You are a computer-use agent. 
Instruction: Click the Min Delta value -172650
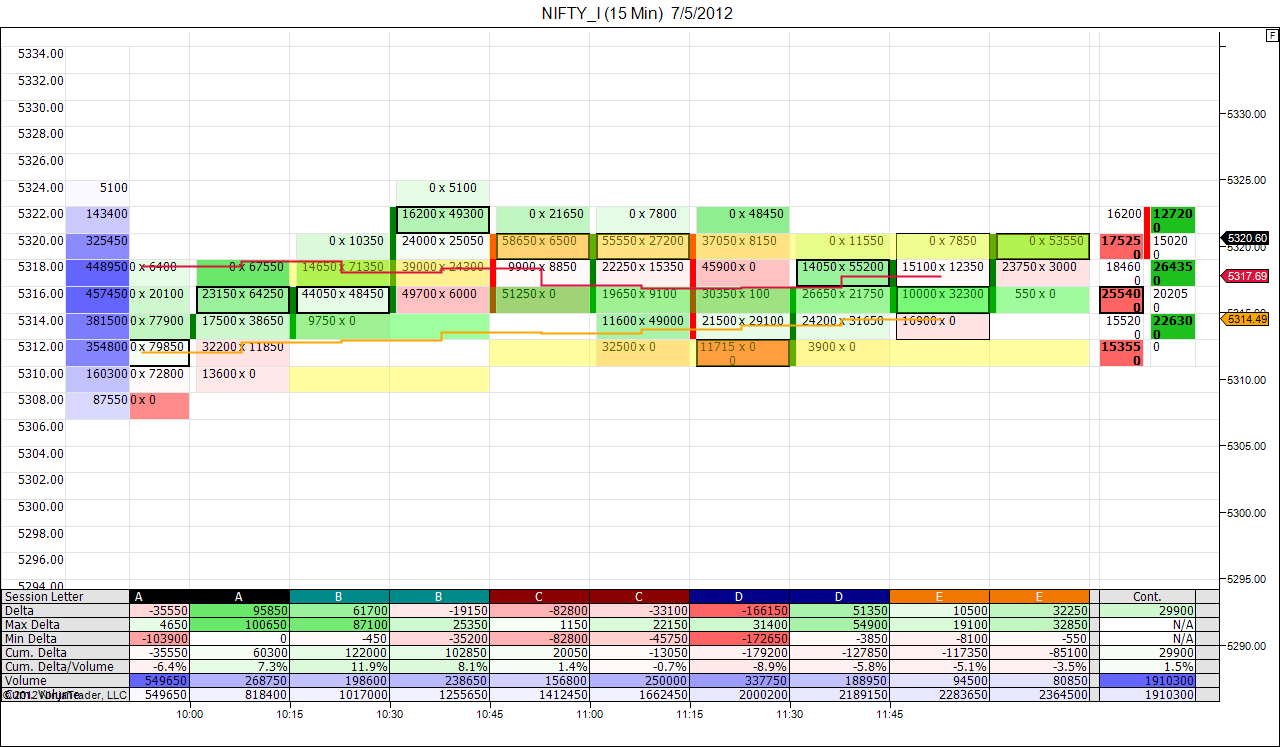coord(739,639)
